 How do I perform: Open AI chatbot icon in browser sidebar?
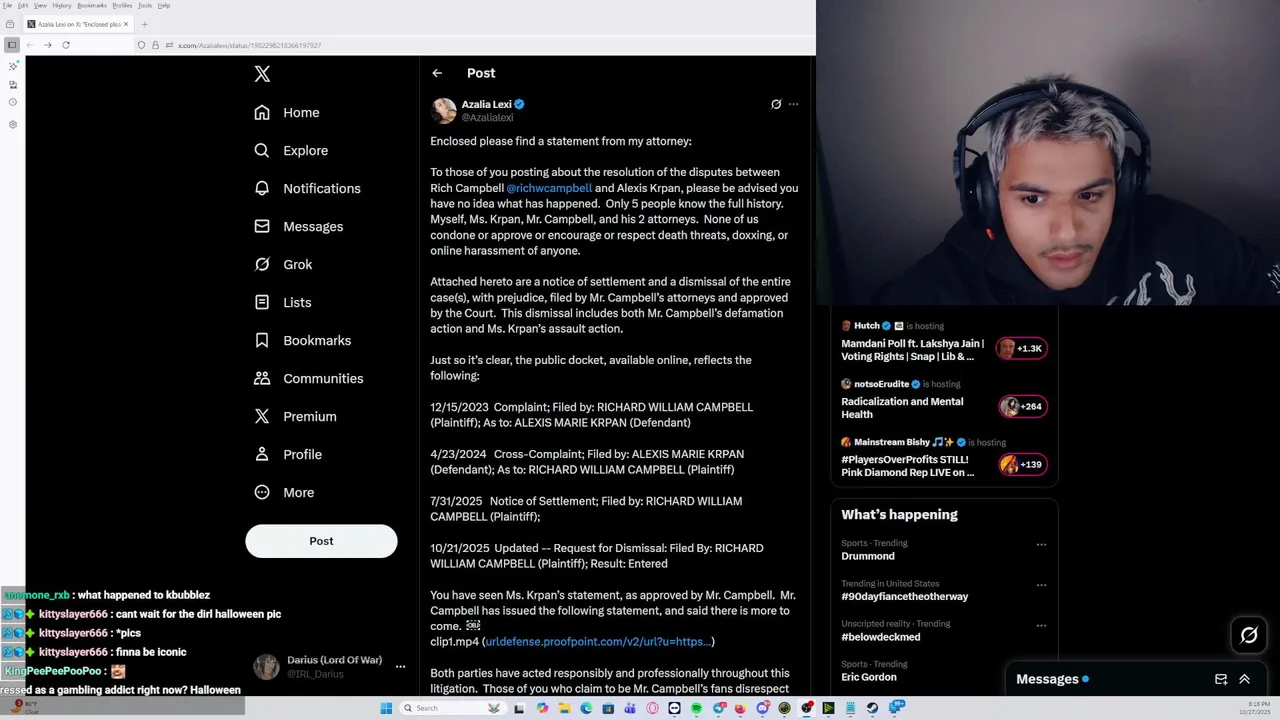[13, 66]
